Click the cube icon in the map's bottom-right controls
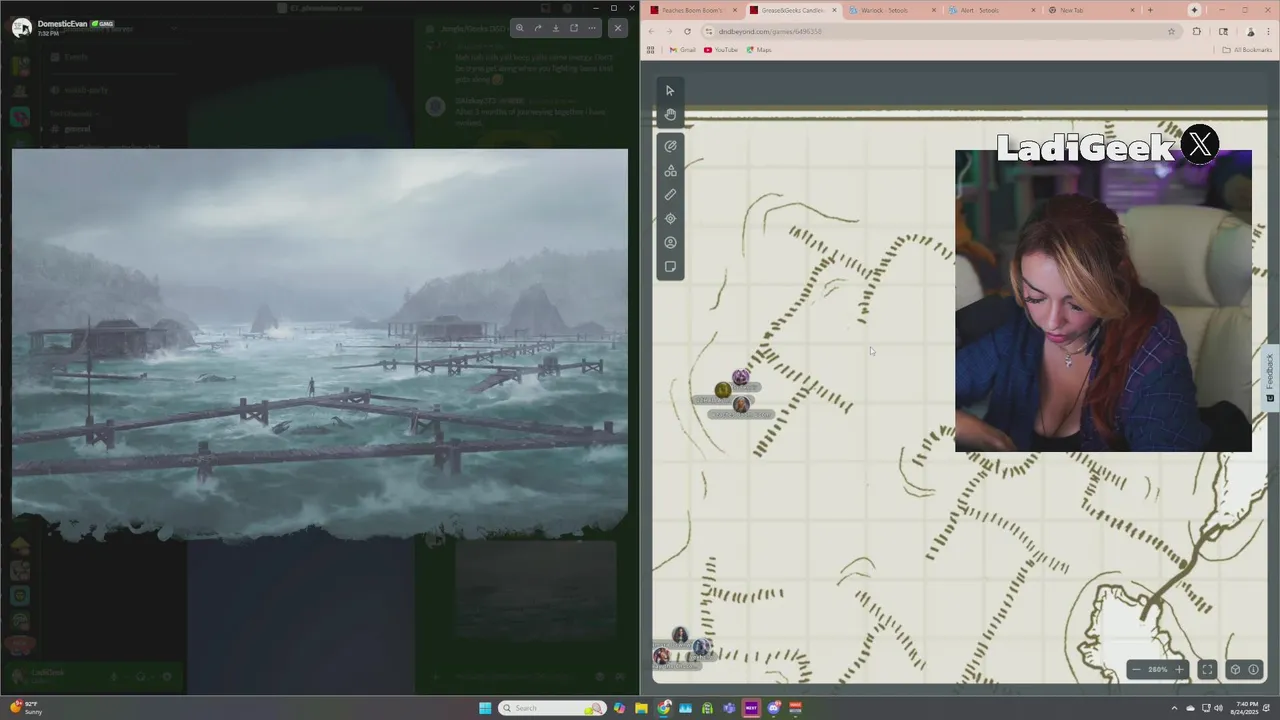The width and height of the screenshot is (1280, 720). 1235,669
